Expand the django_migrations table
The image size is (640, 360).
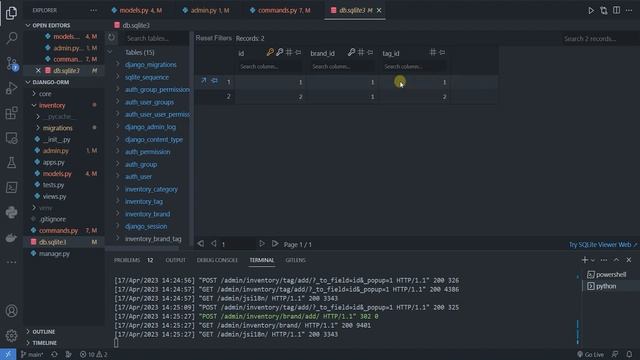[x=118, y=64]
